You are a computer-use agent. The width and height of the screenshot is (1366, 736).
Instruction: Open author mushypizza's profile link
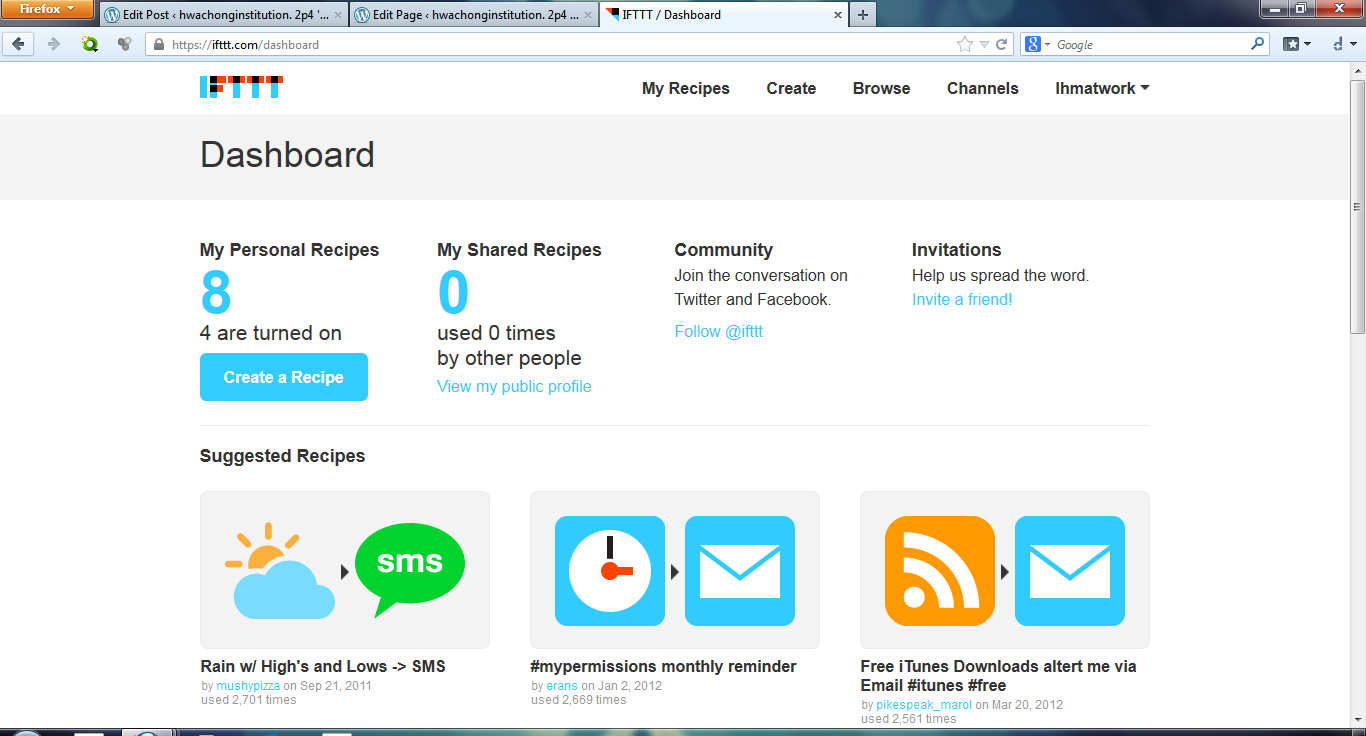pos(248,686)
